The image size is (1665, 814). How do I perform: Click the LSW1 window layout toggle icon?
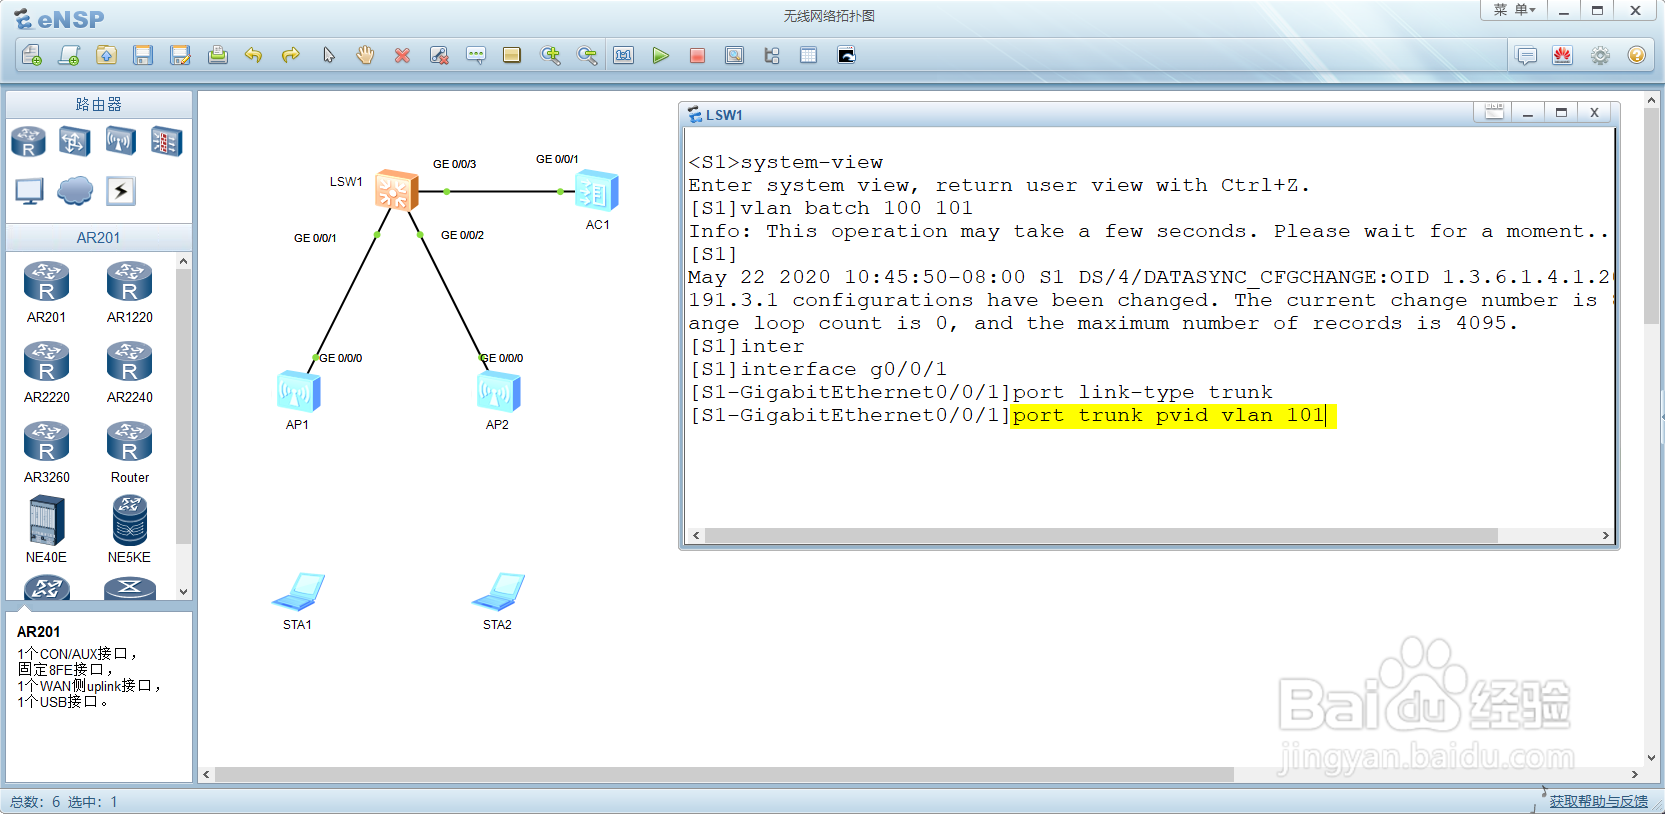click(1494, 112)
